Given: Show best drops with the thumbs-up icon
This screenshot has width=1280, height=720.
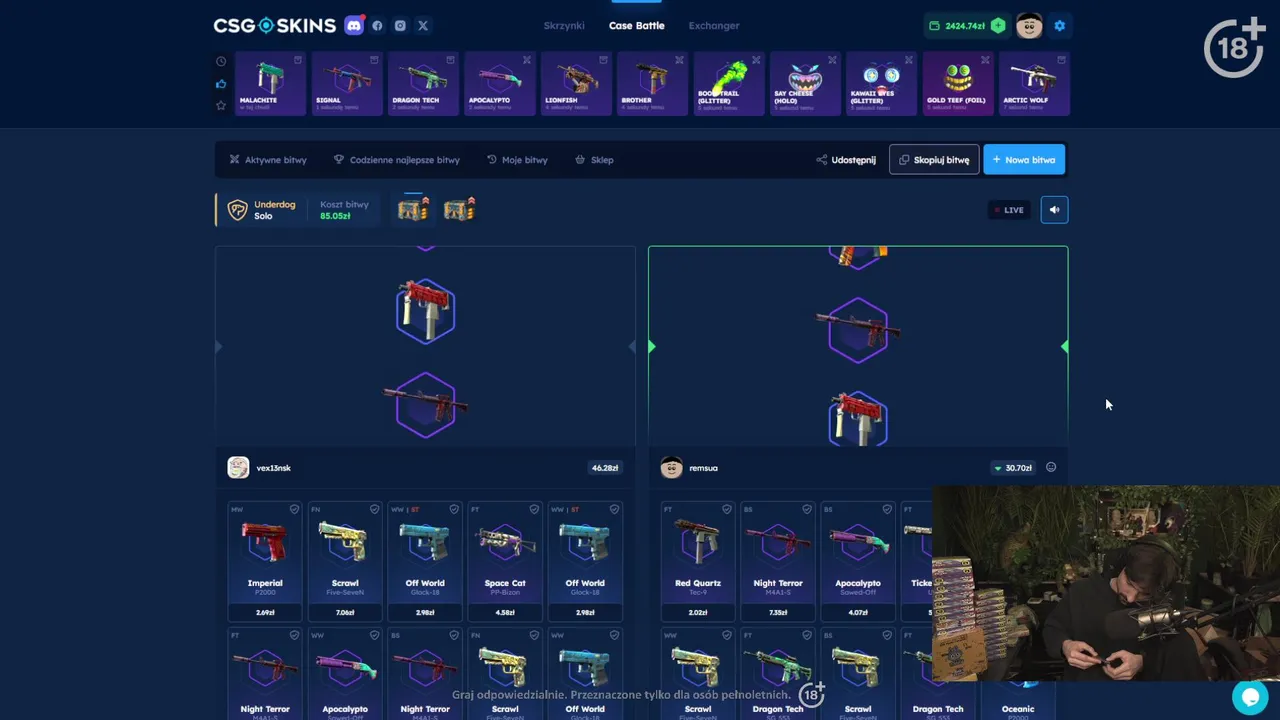Looking at the screenshot, I should [221, 83].
